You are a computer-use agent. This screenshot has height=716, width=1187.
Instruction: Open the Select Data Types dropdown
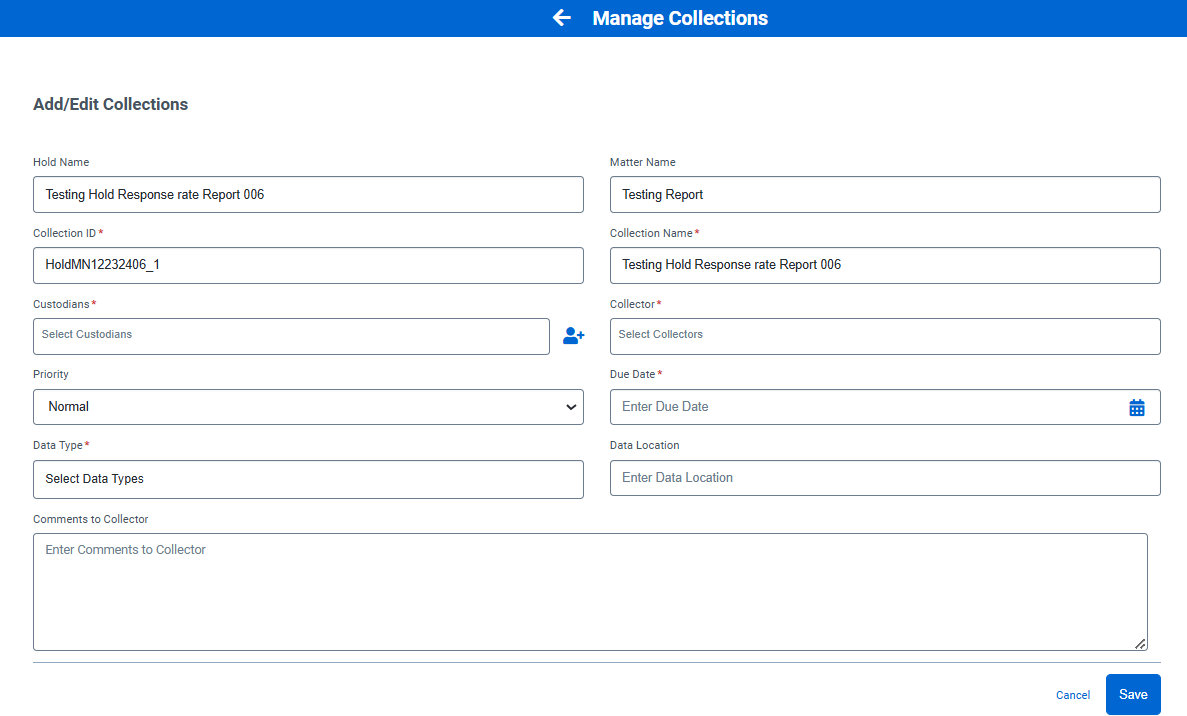point(308,479)
